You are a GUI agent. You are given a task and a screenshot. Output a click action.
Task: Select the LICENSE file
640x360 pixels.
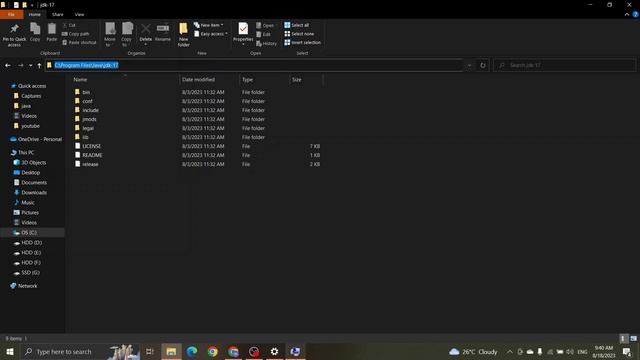point(91,146)
